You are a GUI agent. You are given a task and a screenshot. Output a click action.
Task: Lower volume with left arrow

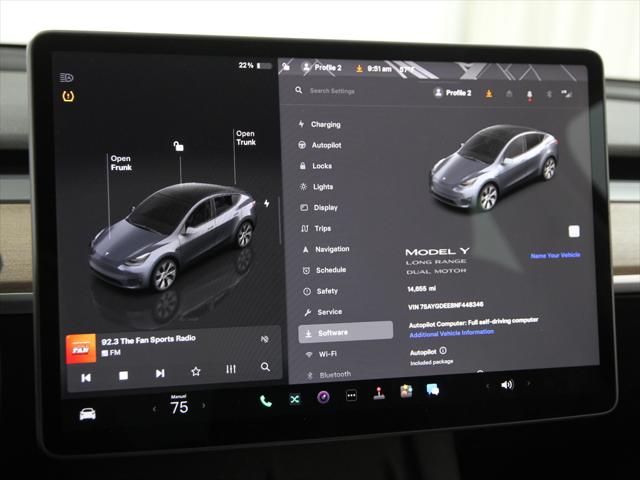[x=487, y=386]
